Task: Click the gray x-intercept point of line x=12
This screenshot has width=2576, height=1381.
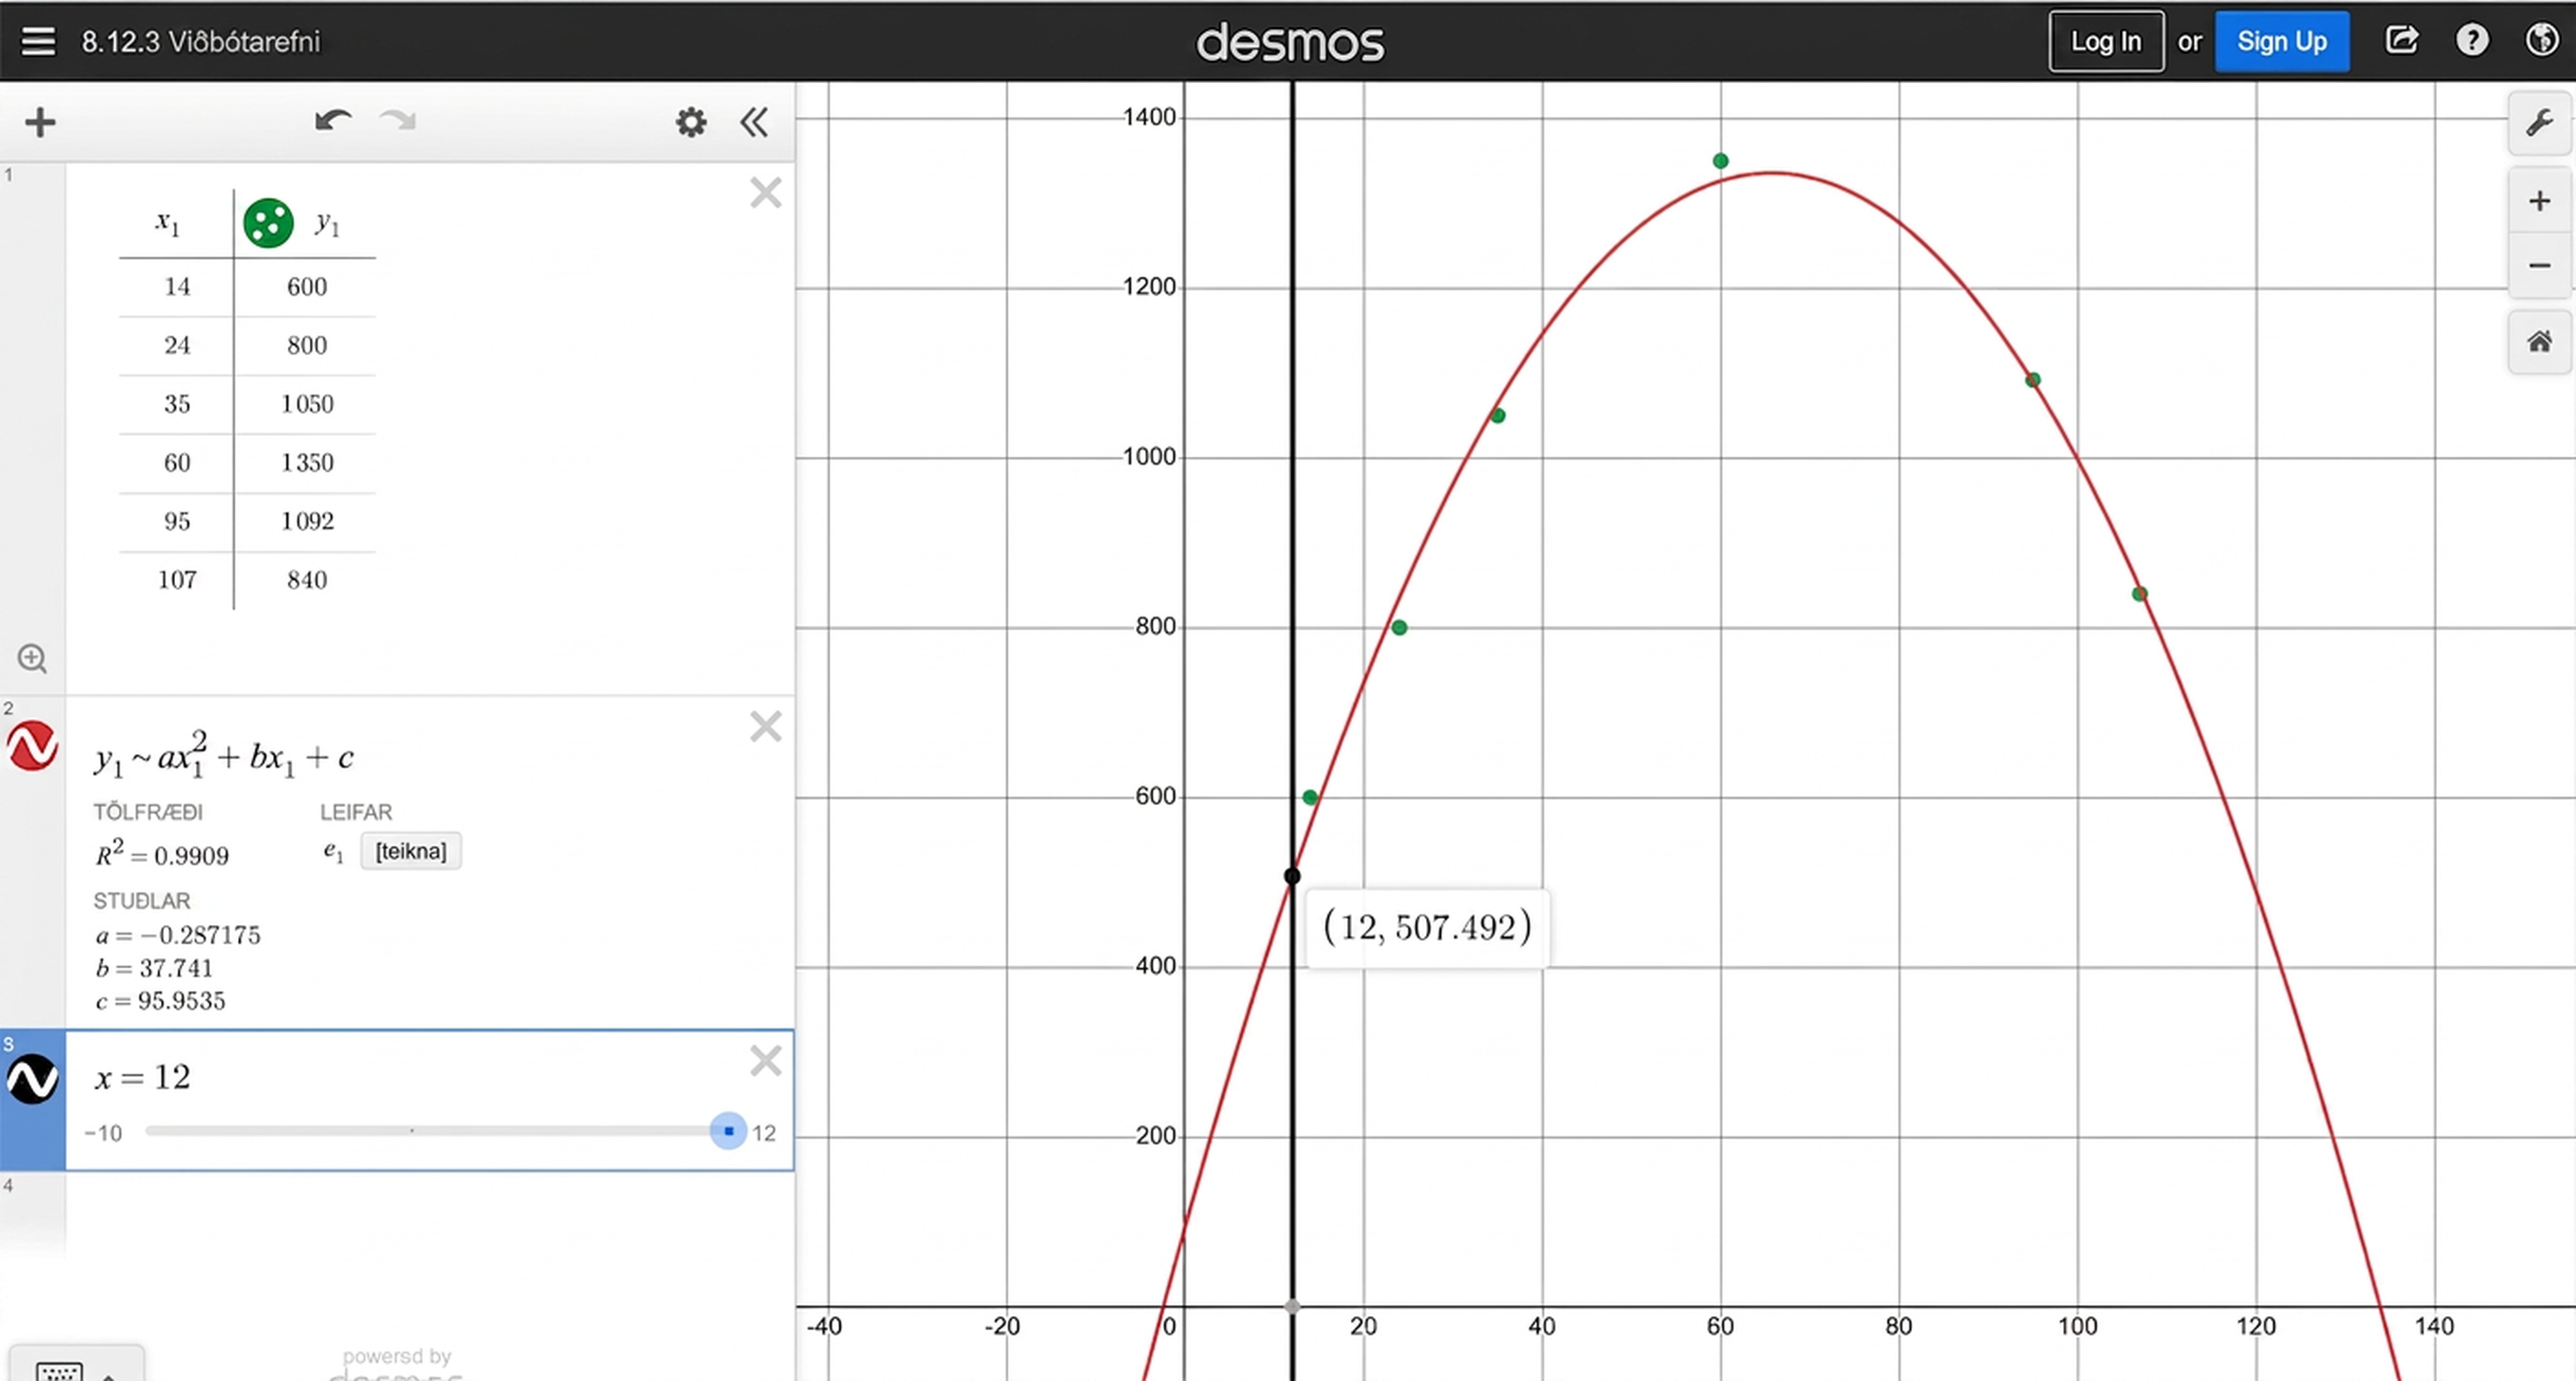Action: point(1292,1306)
